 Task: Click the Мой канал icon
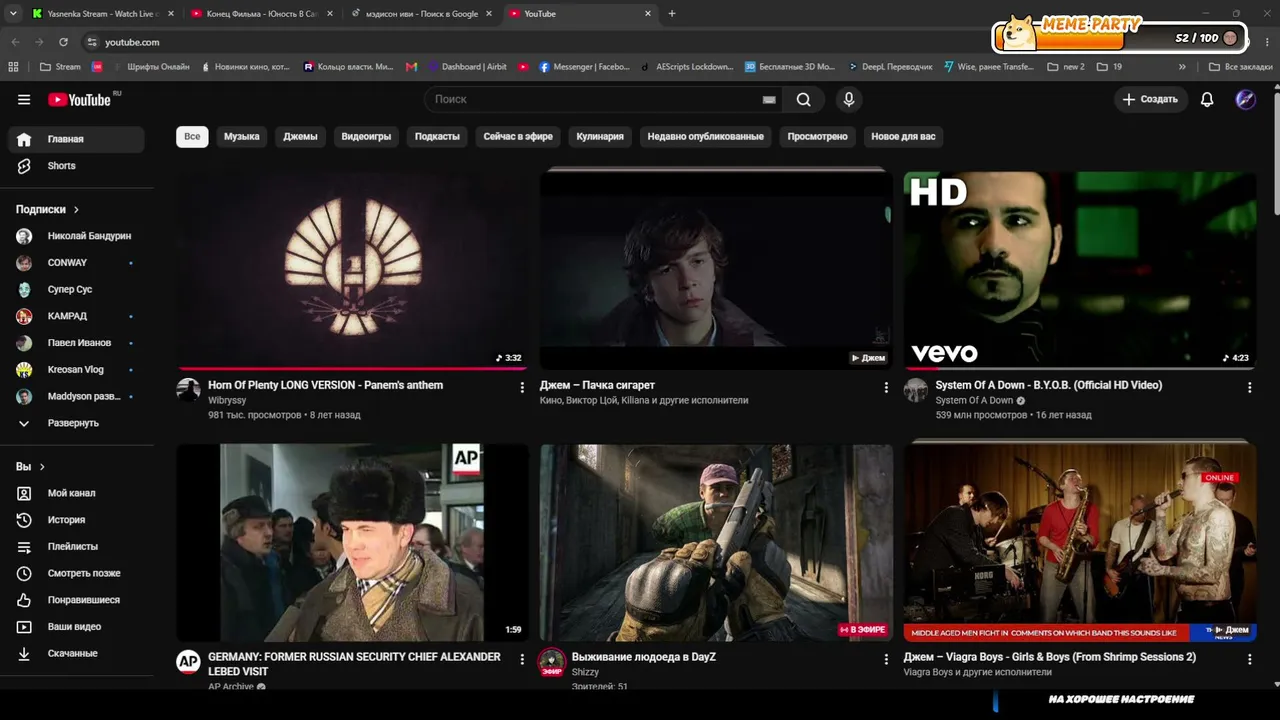pos(24,493)
